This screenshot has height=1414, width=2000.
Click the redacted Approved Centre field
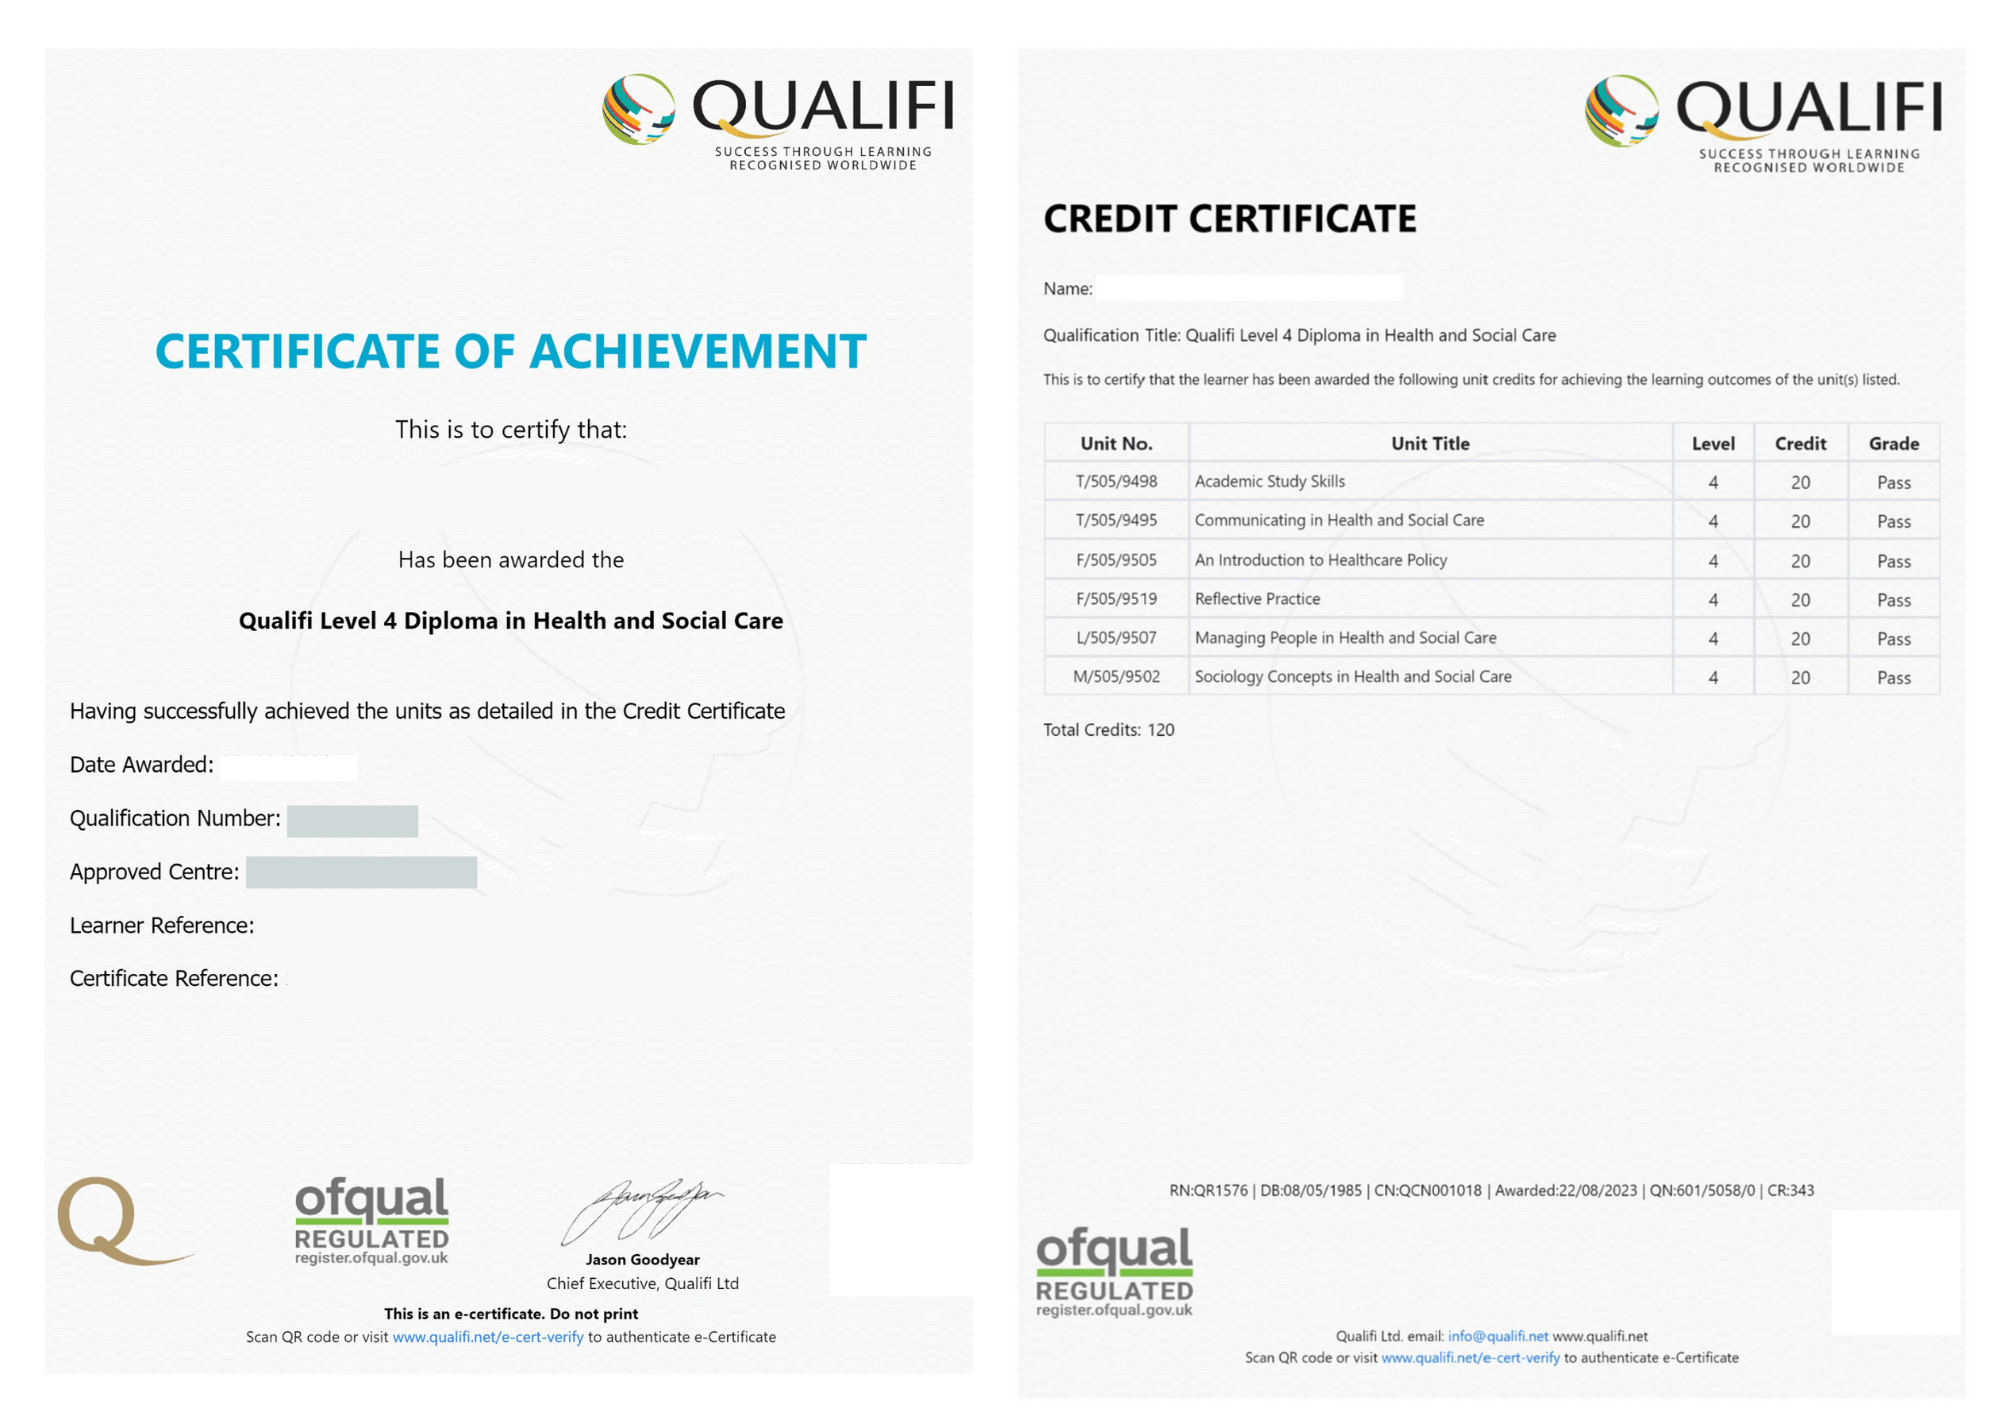(361, 872)
